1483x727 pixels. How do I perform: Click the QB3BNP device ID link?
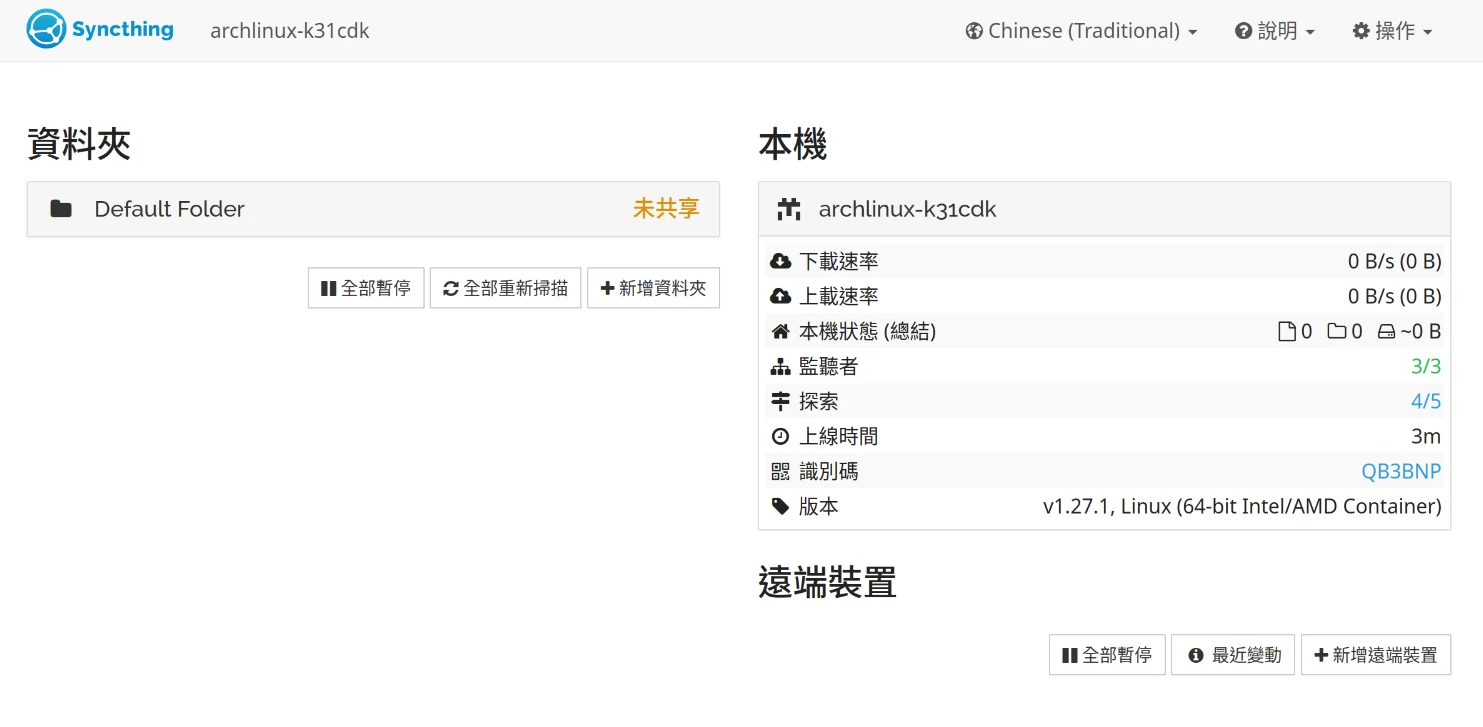(1401, 472)
